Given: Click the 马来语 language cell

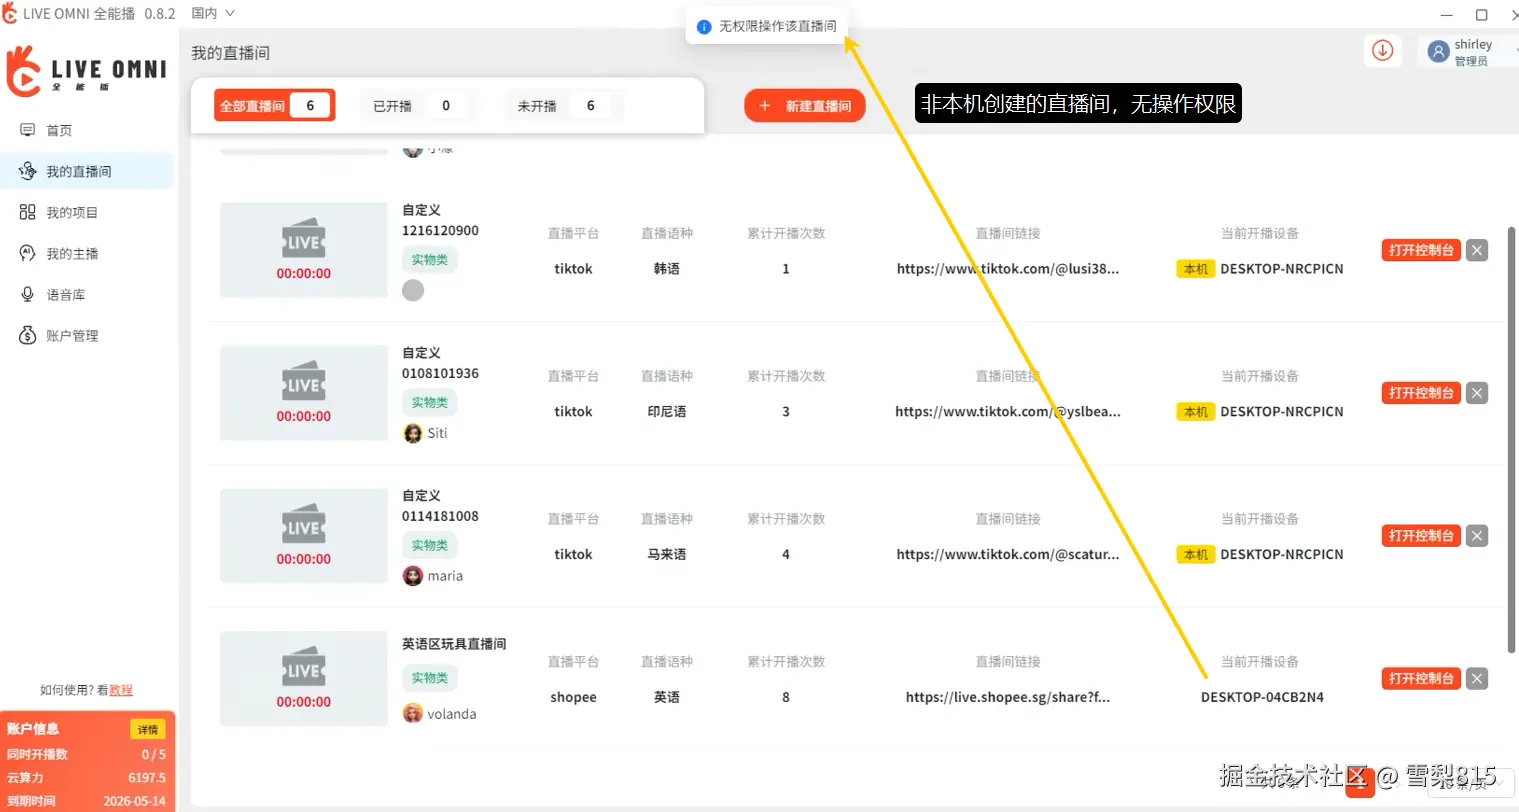Looking at the screenshot, I should (667, 555).
